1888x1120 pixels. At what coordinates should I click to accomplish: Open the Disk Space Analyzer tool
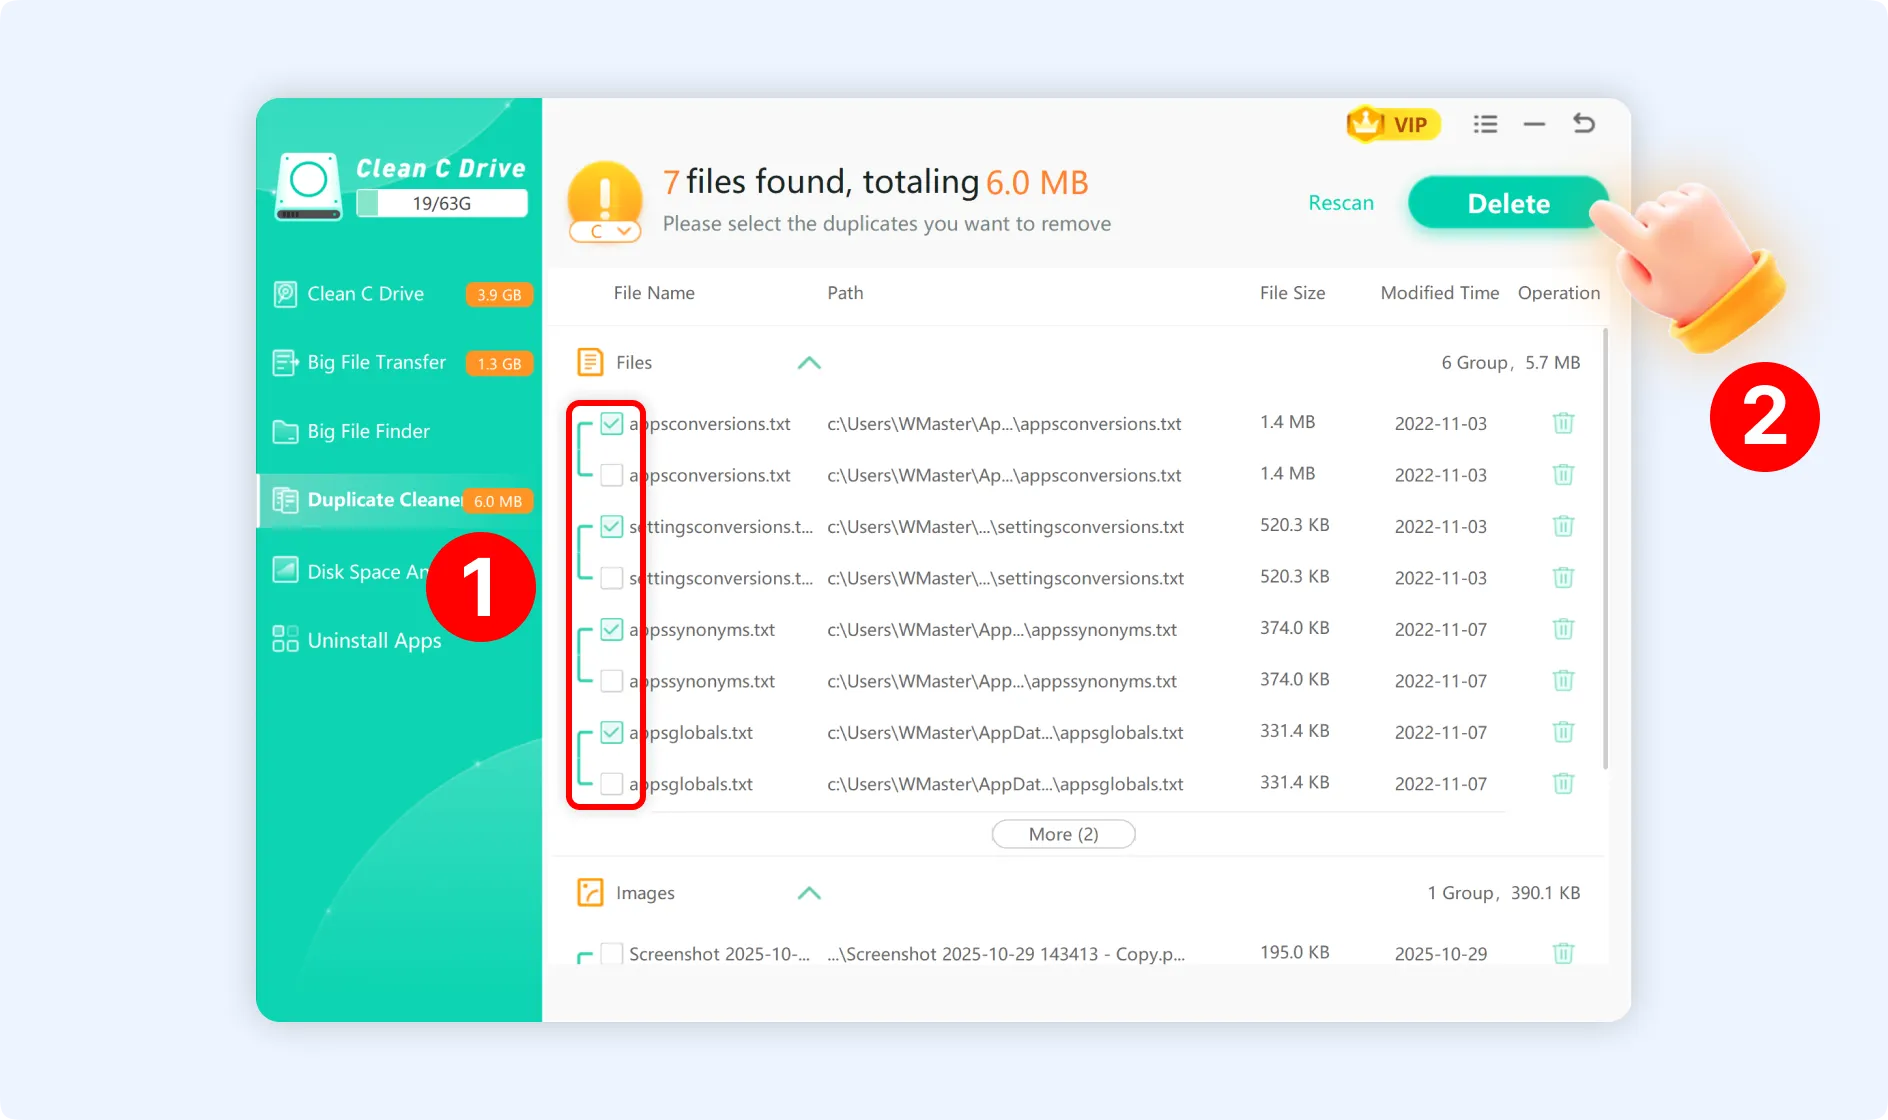350,570
